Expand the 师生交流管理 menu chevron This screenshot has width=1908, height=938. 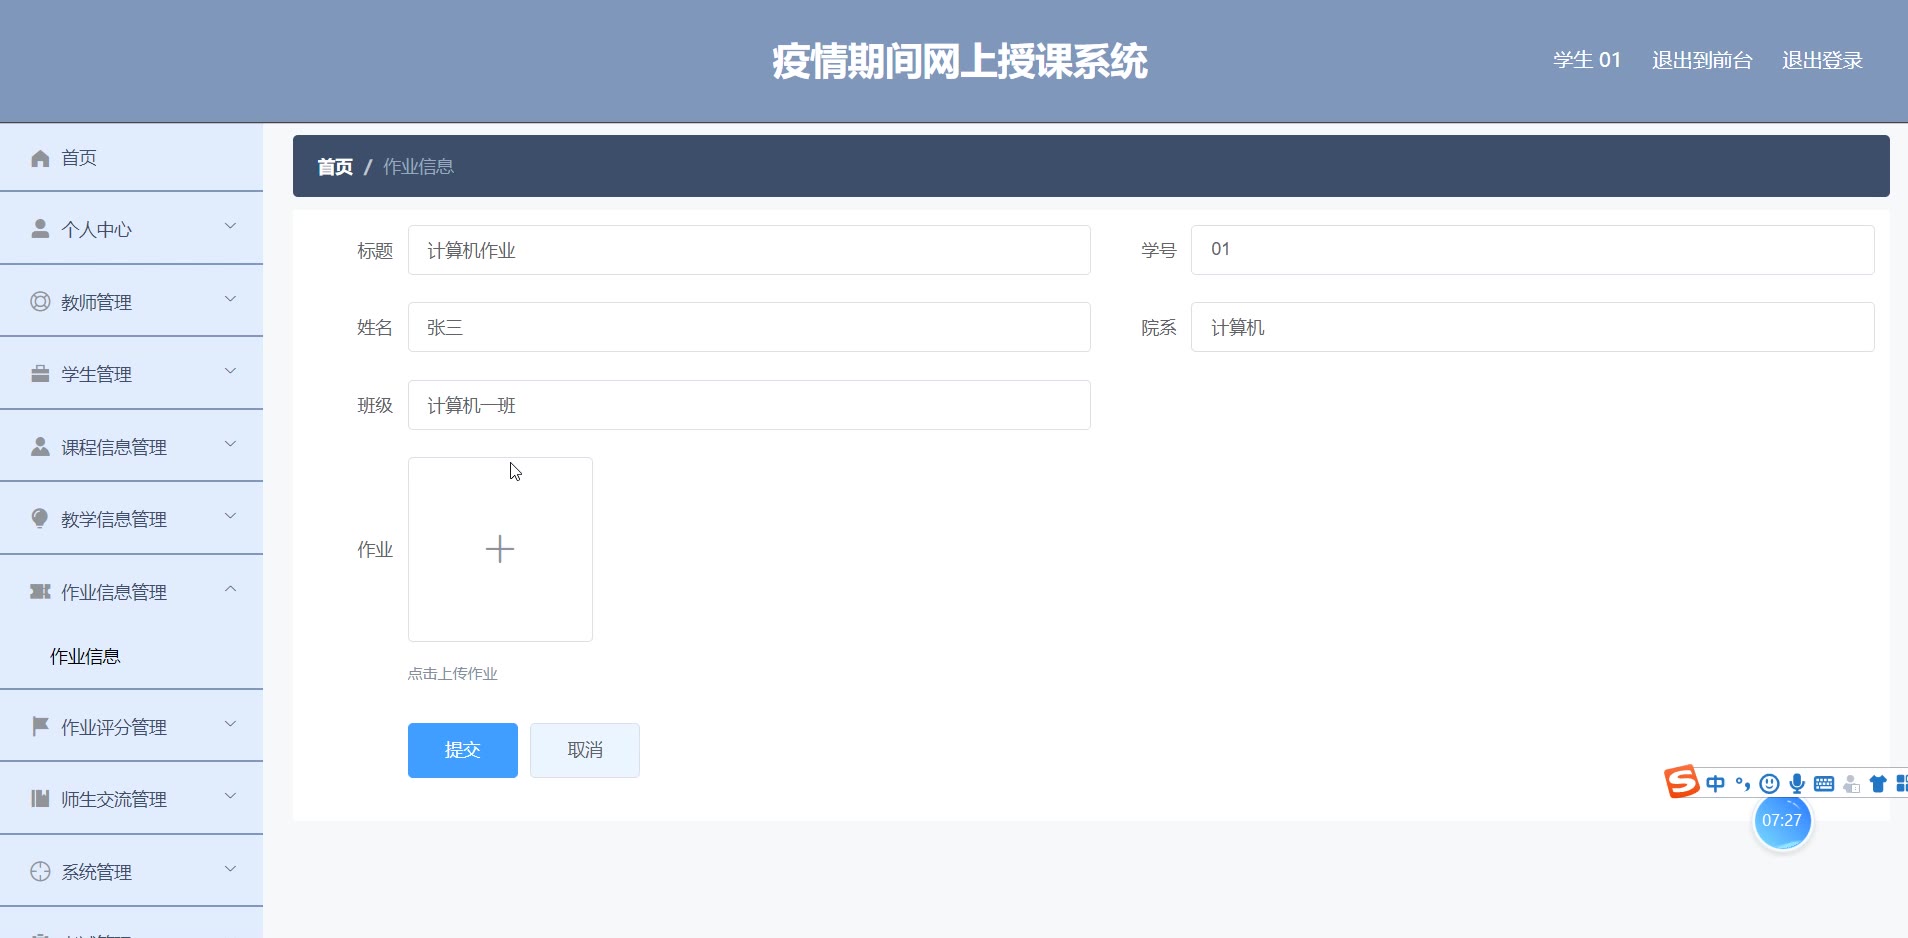coord(230,796)
